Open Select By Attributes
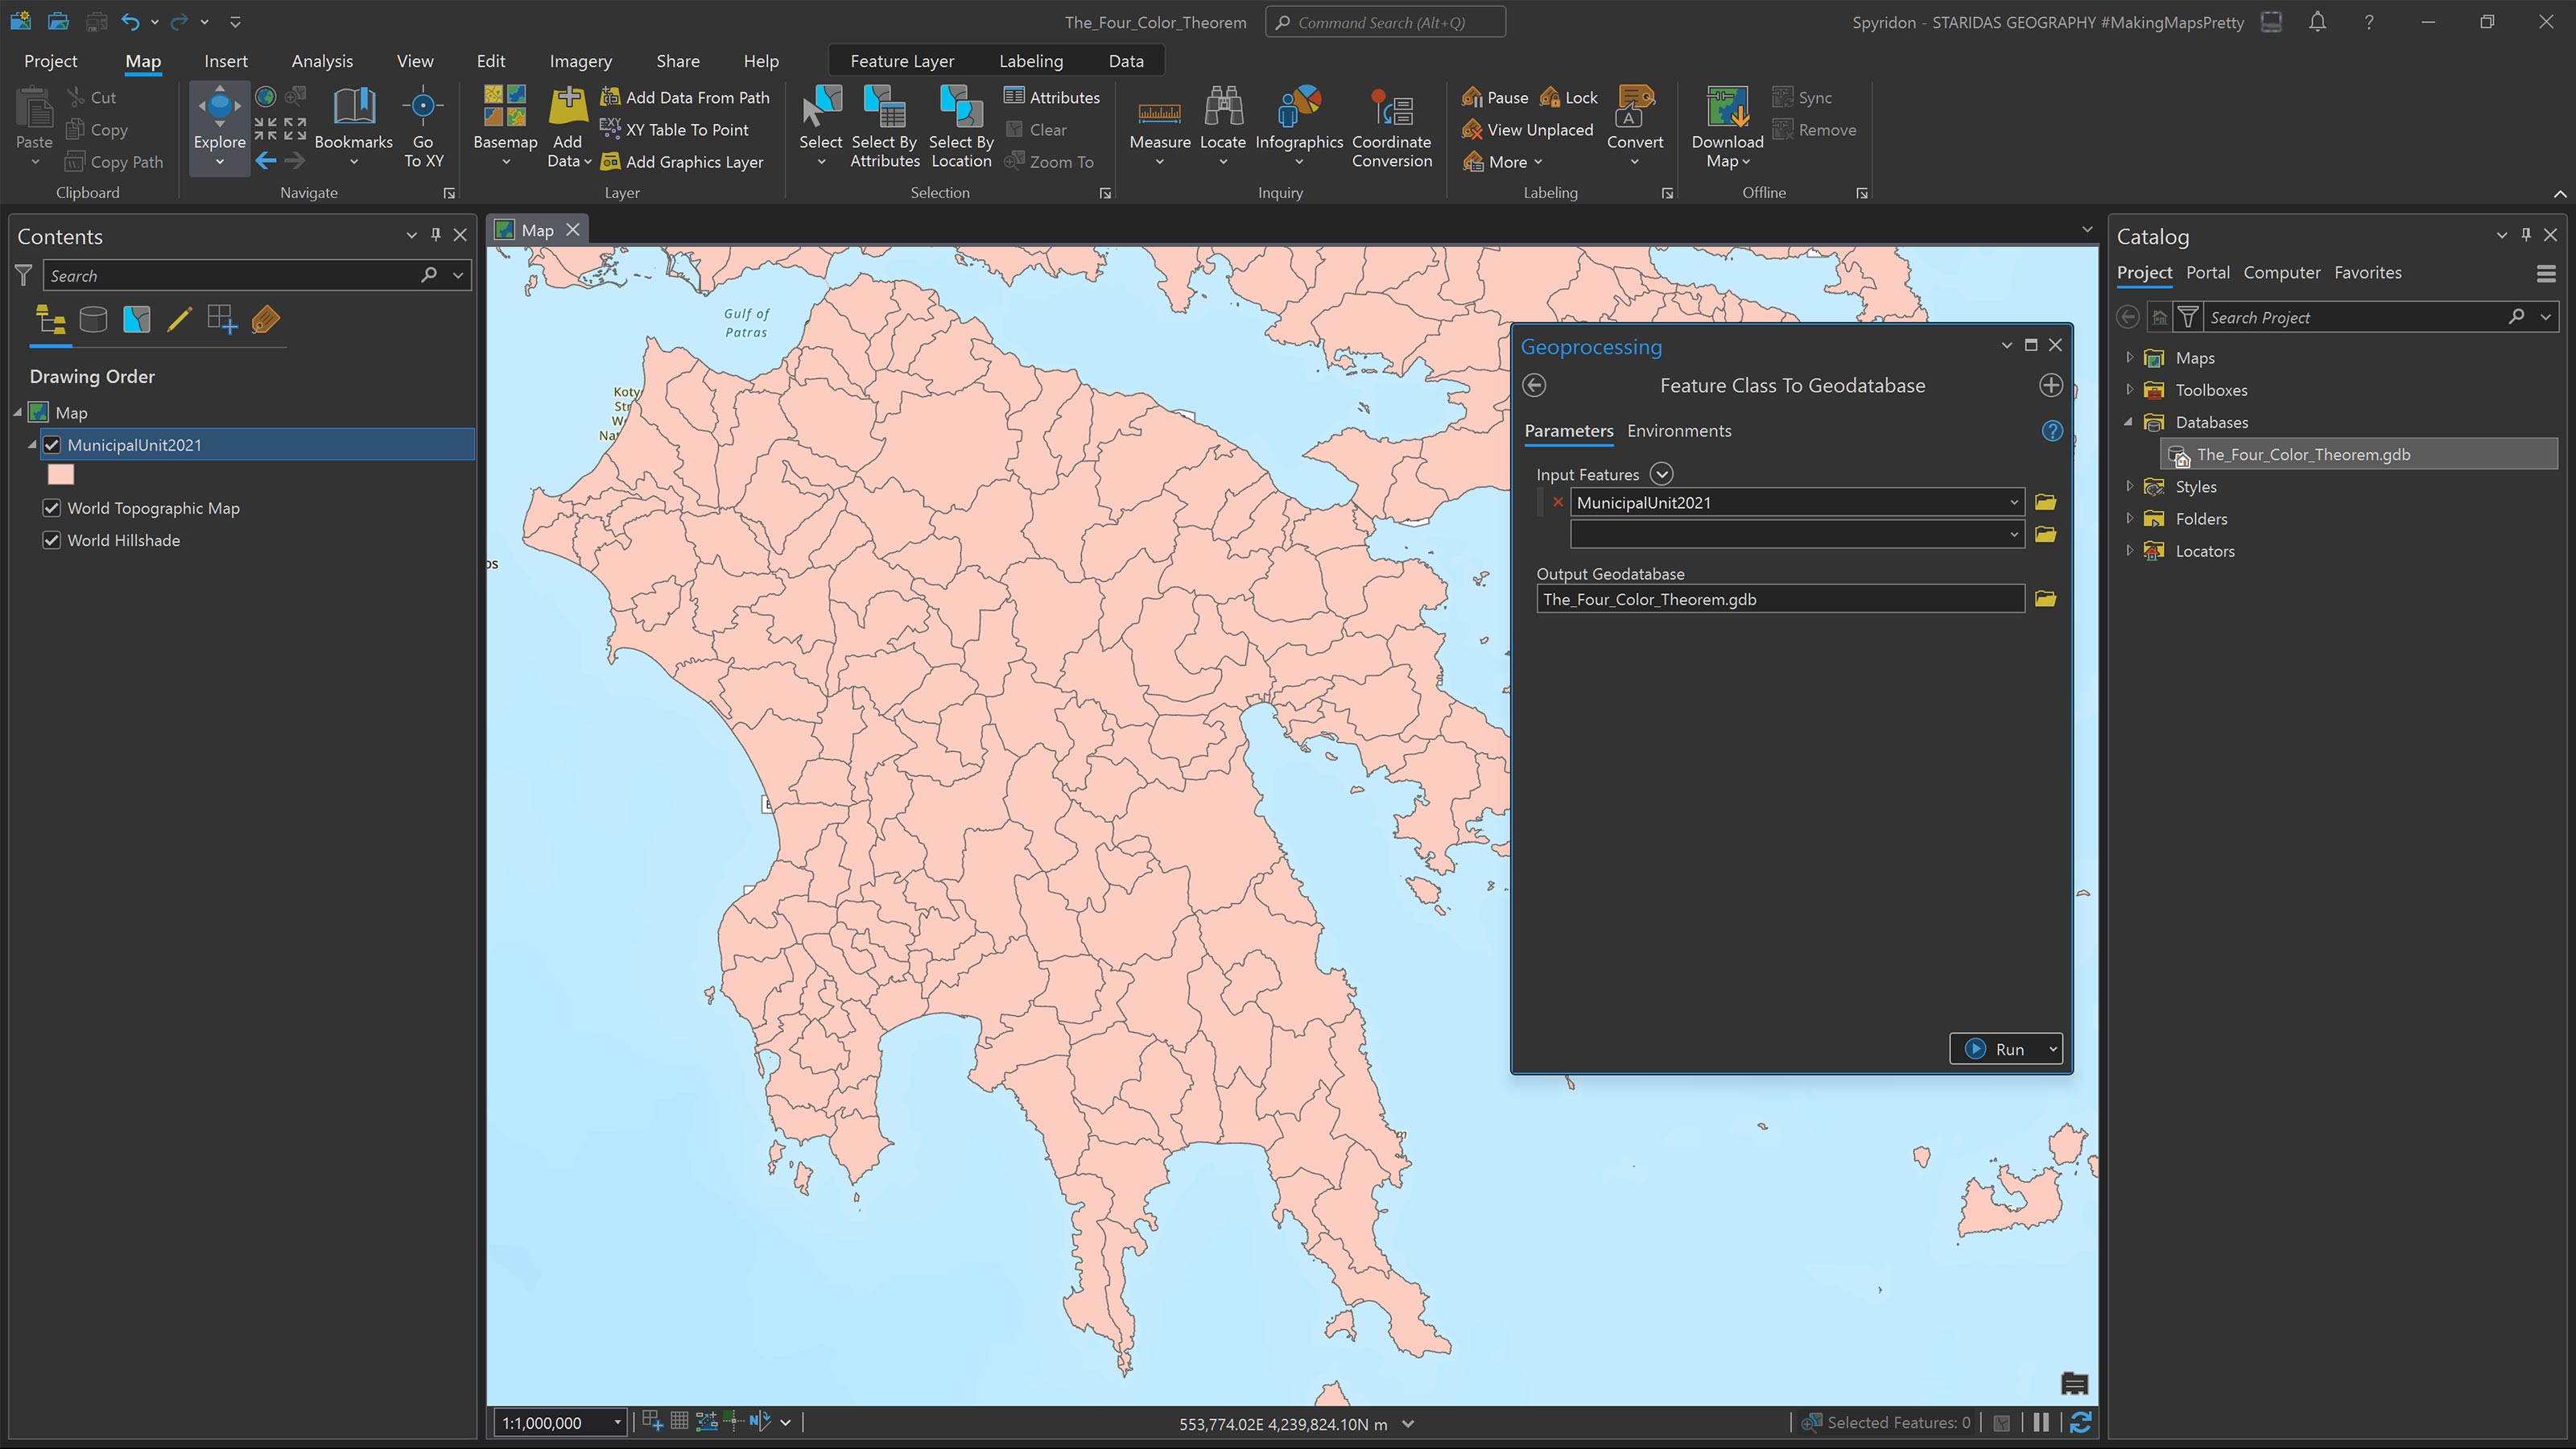Screen dimensions: 2576x1449 [x=884, y=124]
